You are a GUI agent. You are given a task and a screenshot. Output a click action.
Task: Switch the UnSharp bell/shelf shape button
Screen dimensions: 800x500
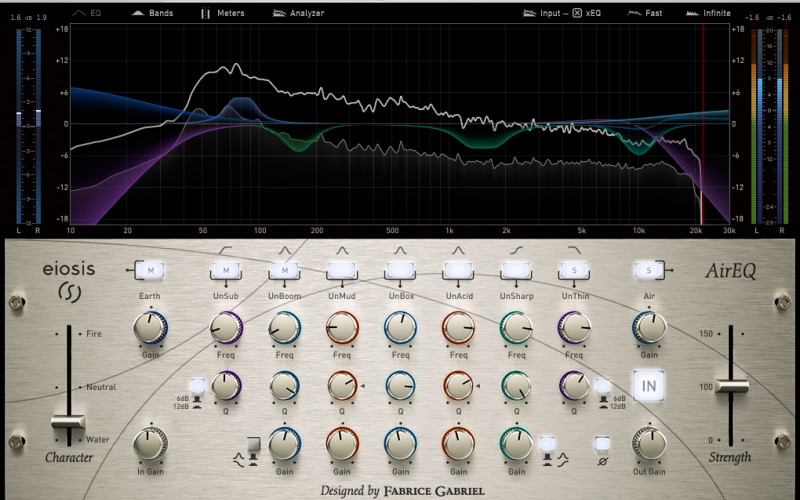coord(547,444)
